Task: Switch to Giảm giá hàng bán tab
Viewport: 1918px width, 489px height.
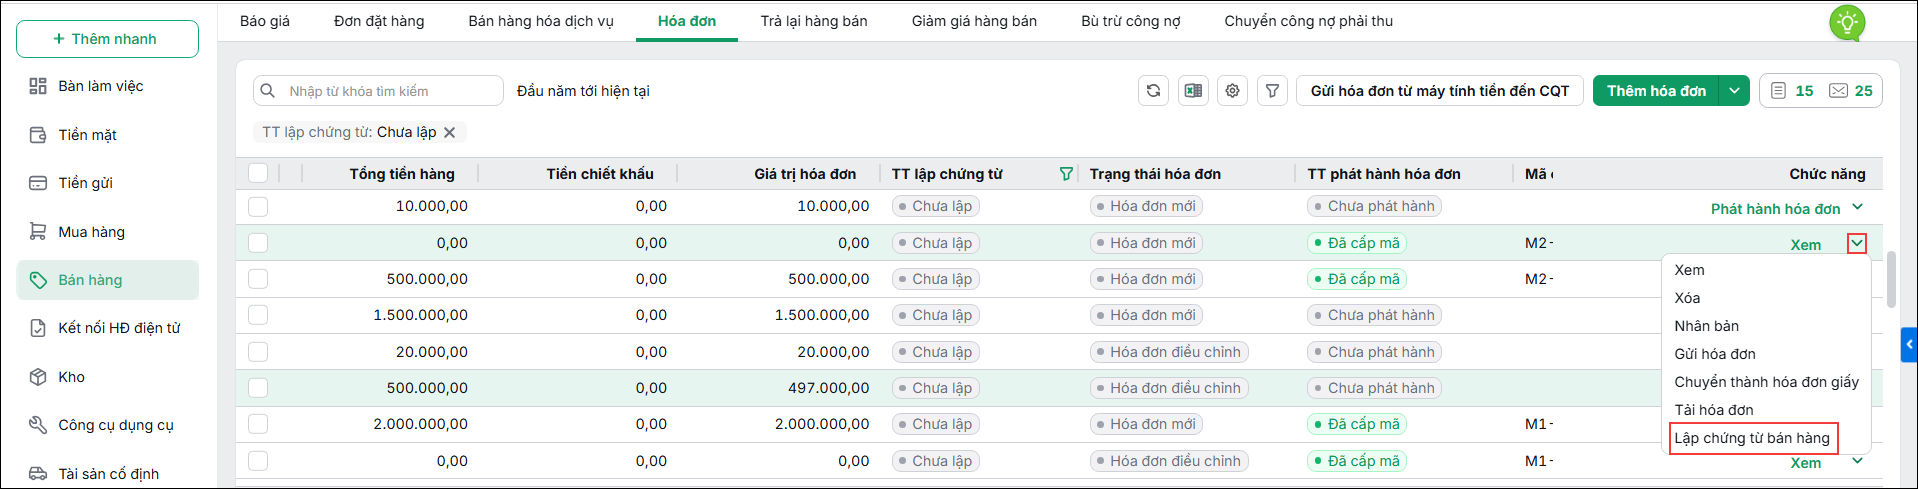Action: [974, 21]
